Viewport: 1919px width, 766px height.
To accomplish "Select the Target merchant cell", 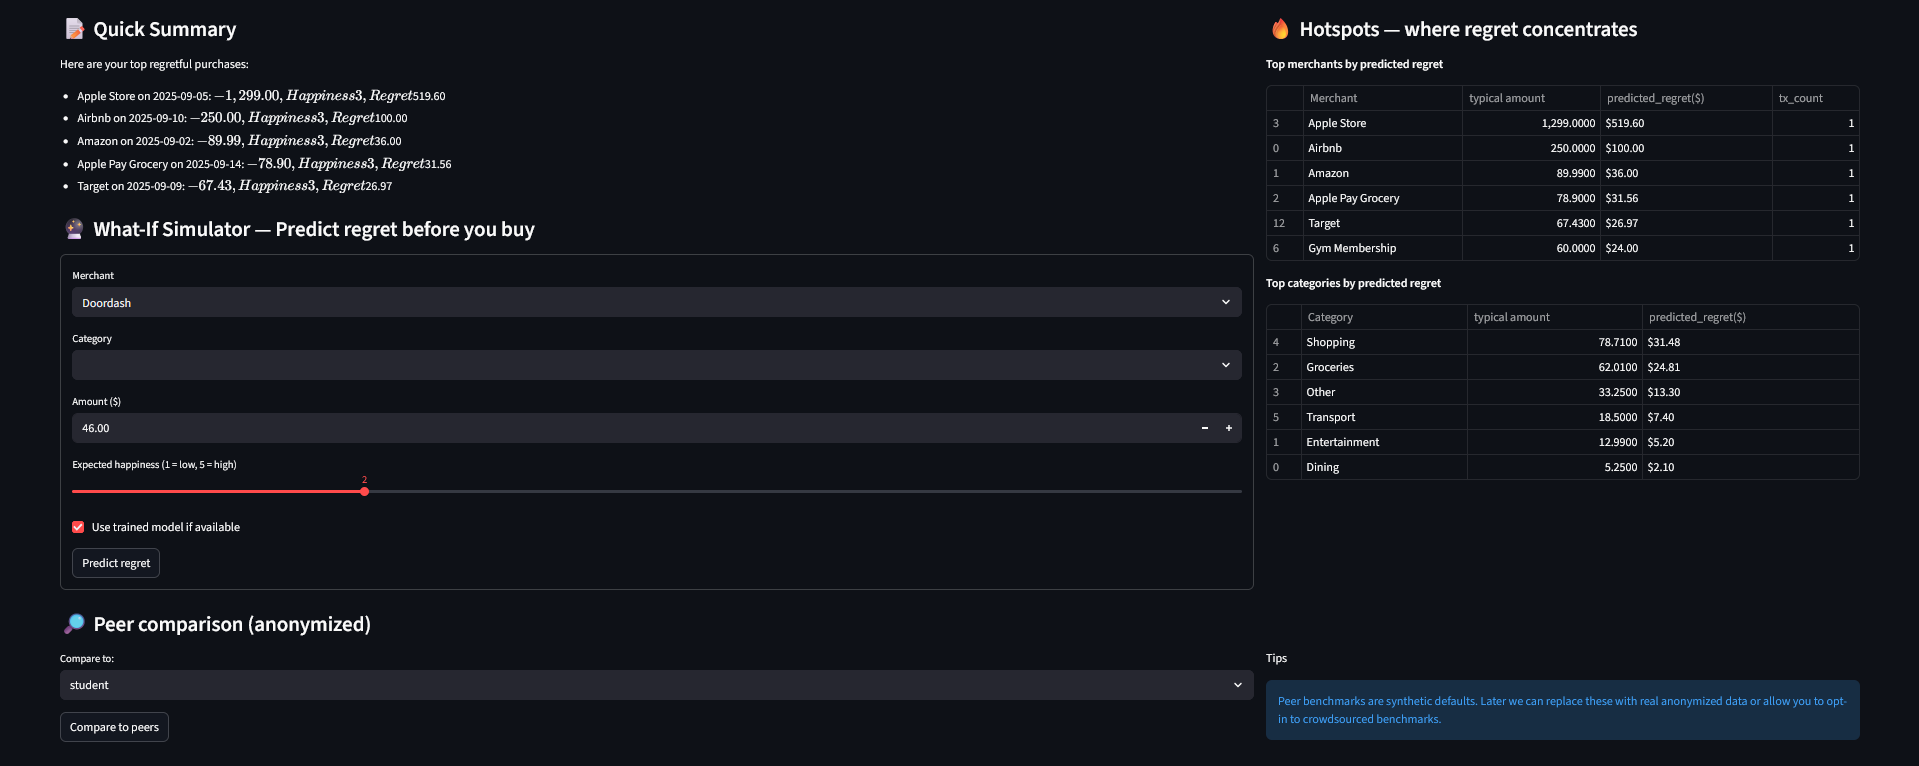I will pyautogui.click(x=1383, y=223).
